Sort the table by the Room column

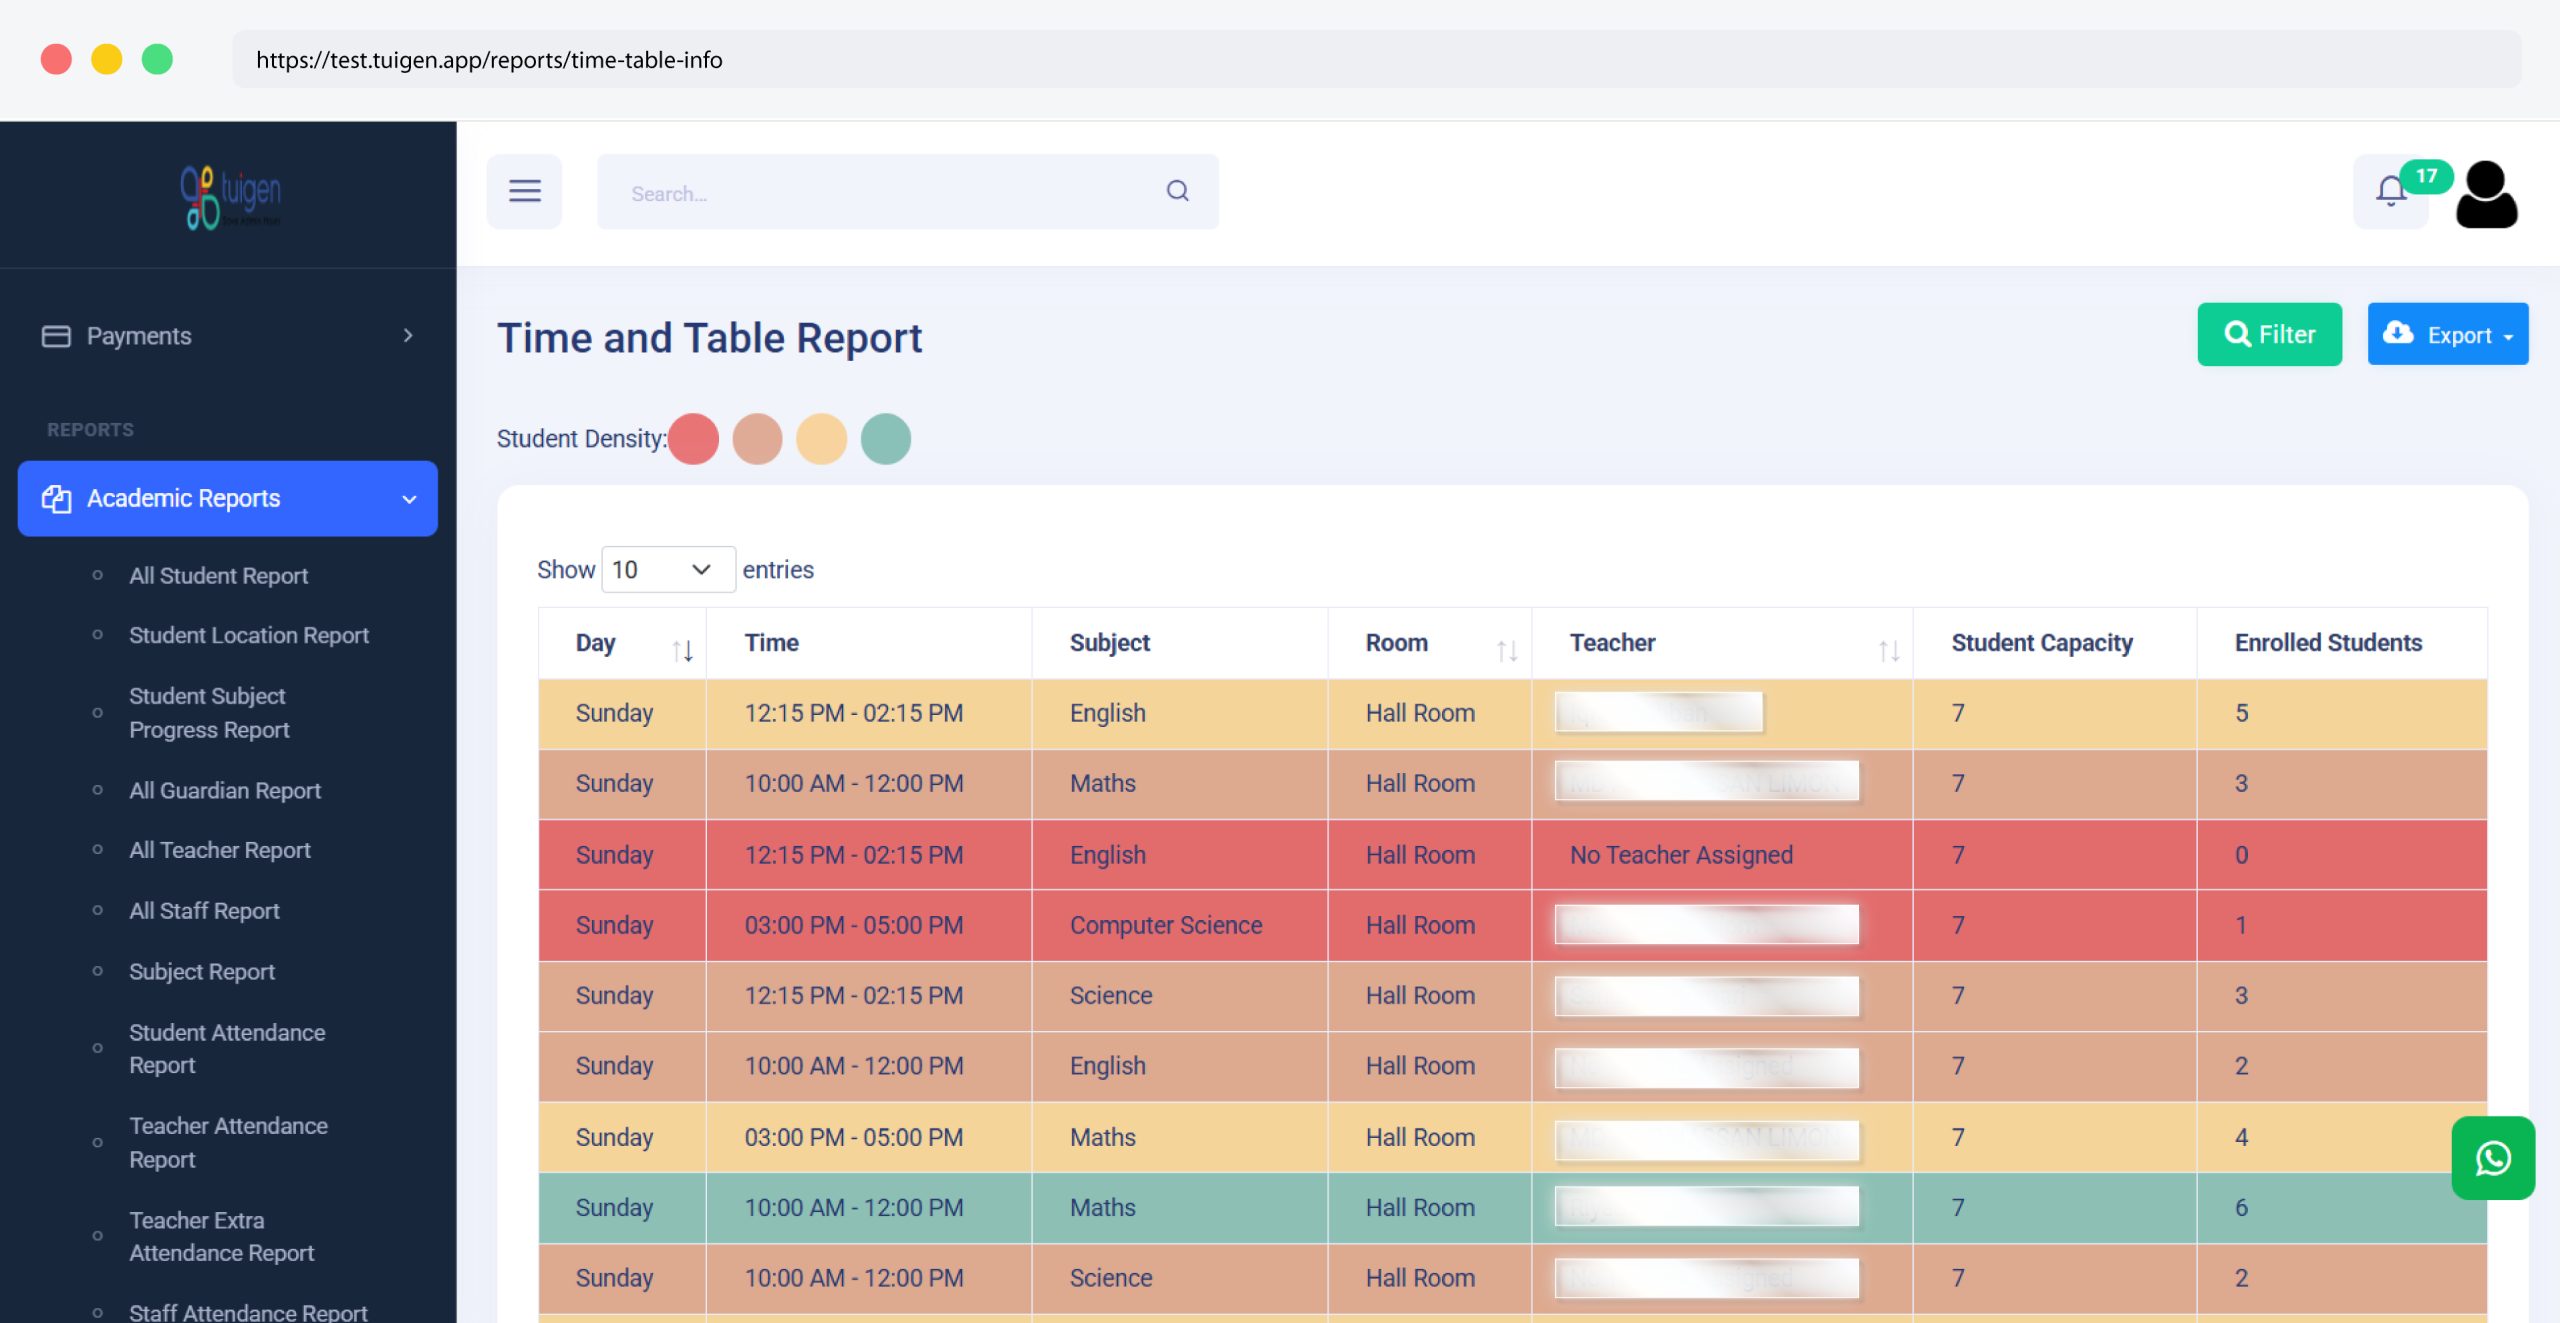point(1507,648)
